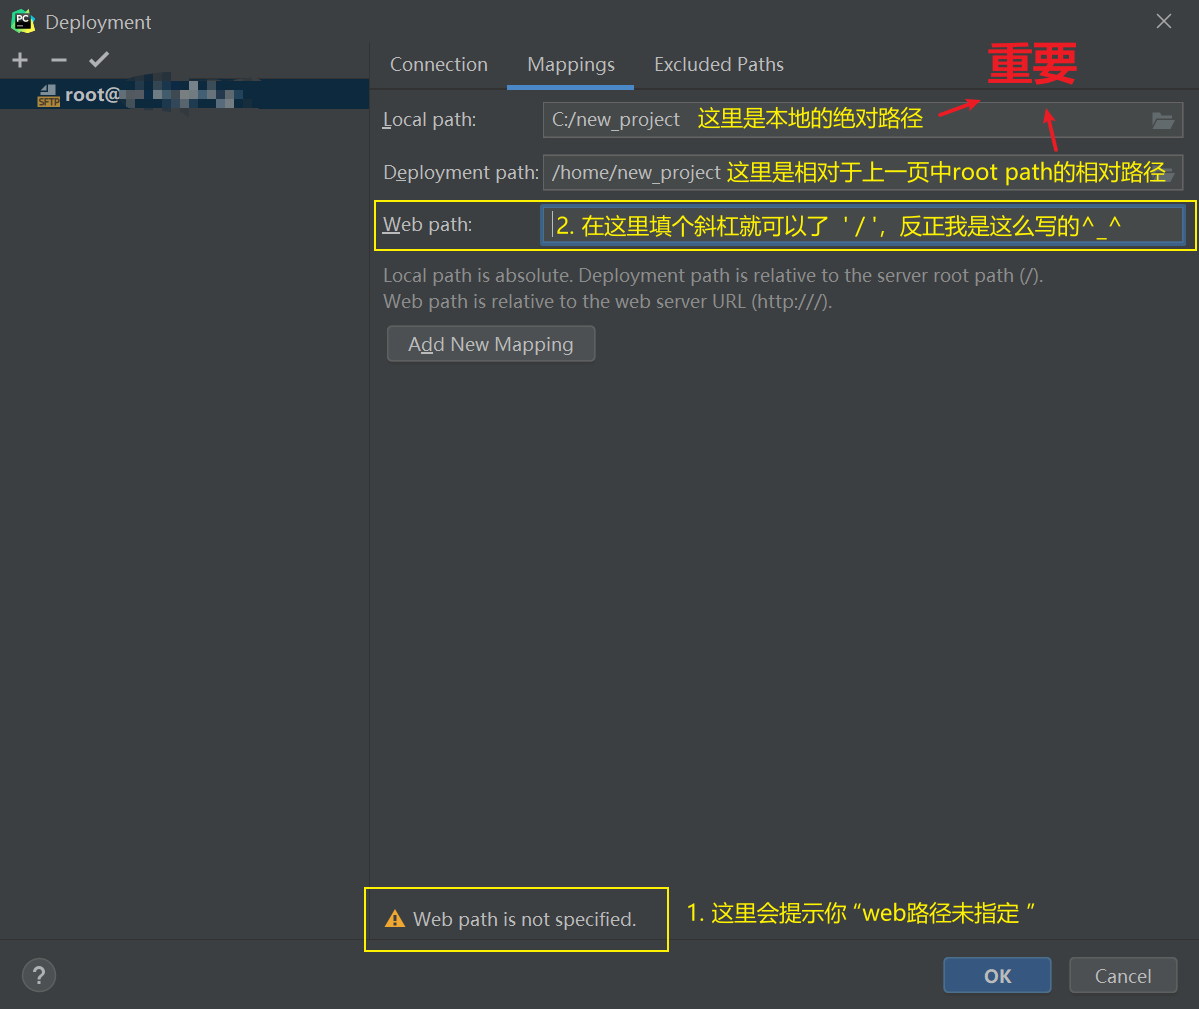
Task: Open the Mappings tab
Action: [x=570, y=65]
